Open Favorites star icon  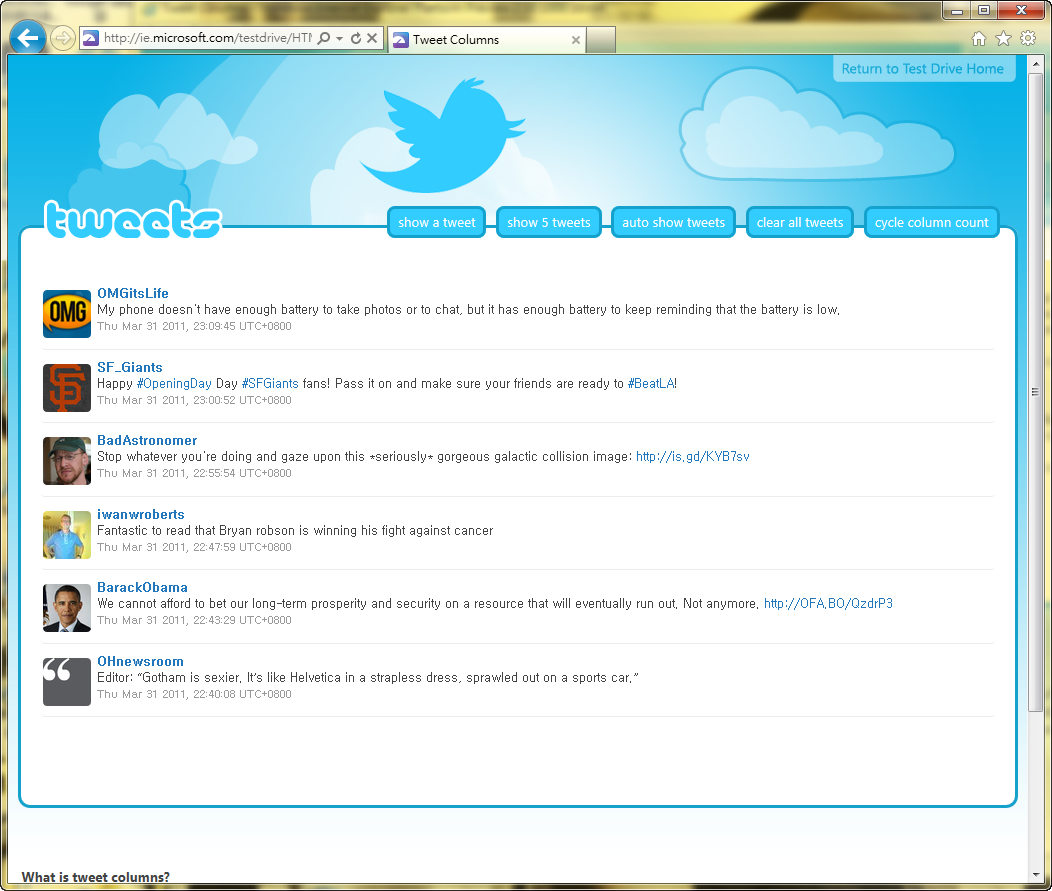click(1003, 39)
